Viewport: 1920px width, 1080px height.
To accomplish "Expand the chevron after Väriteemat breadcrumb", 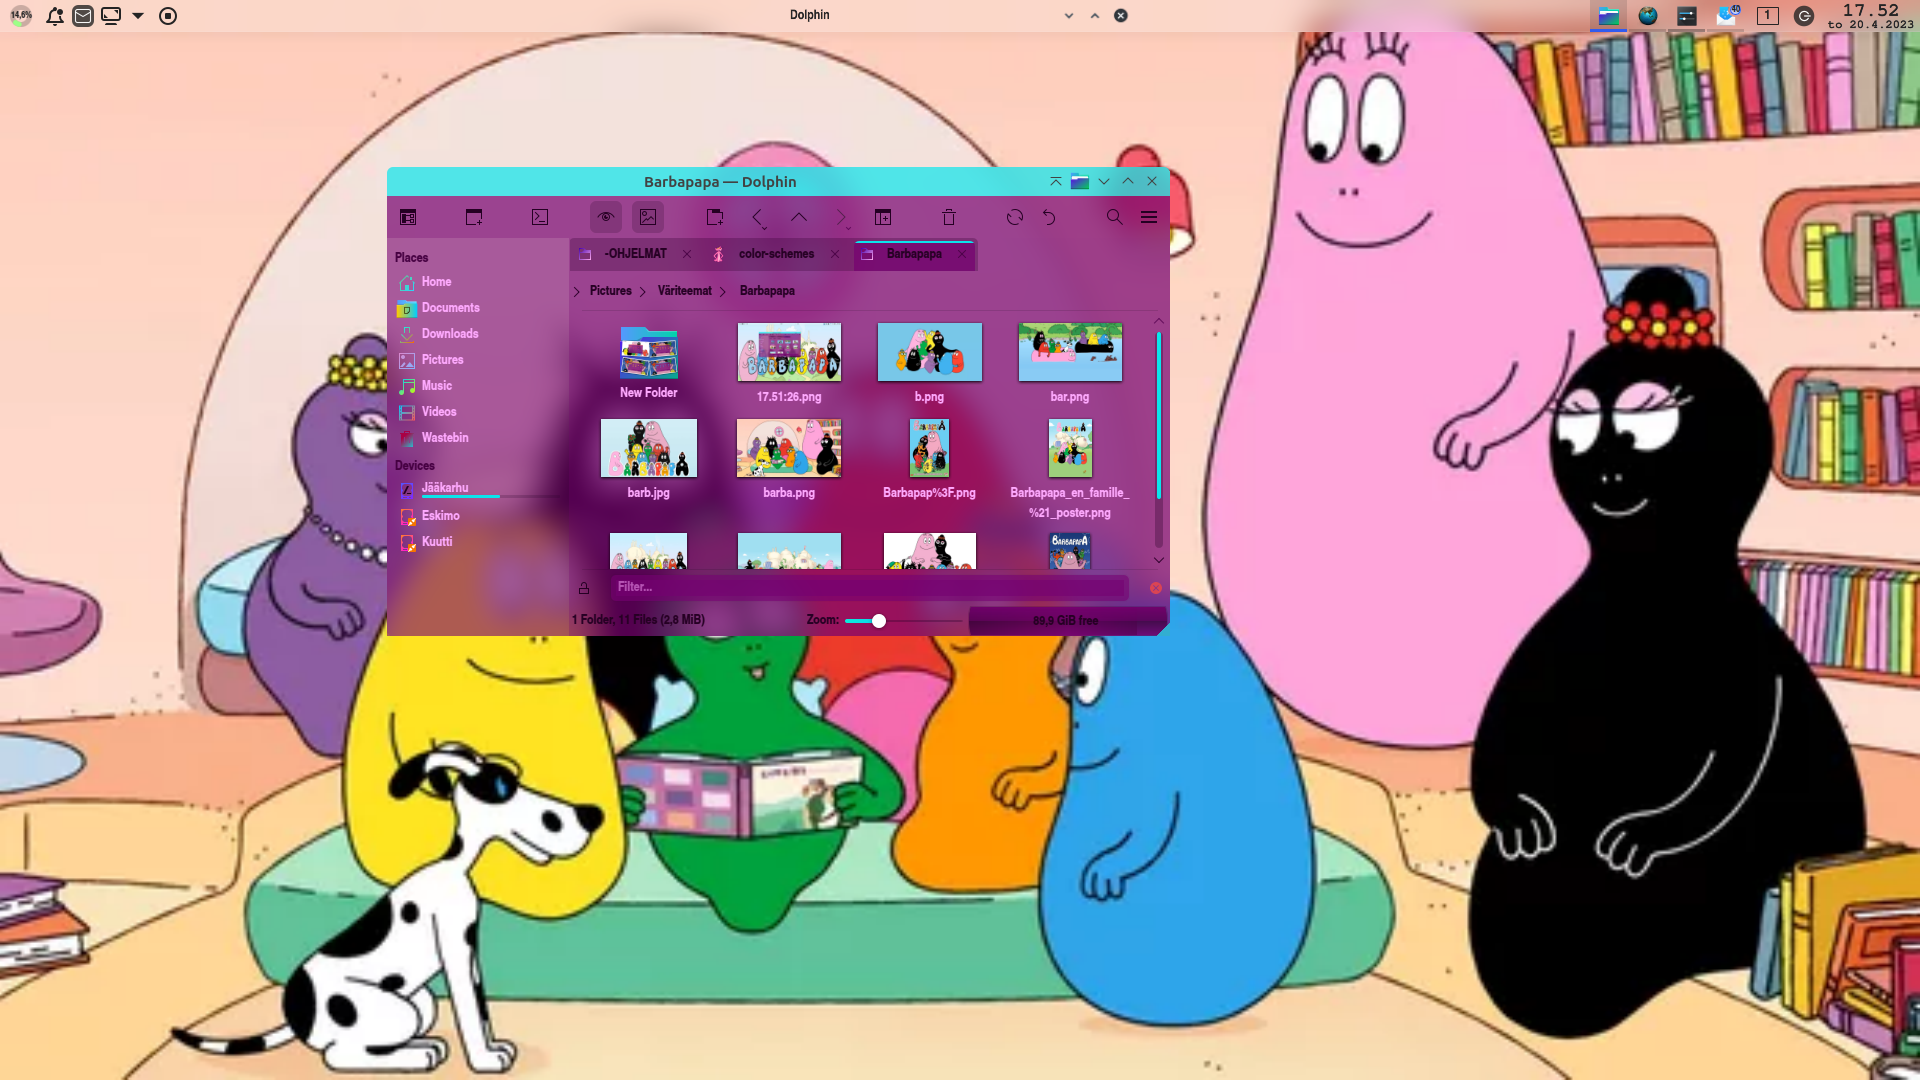I will (723, 292).
